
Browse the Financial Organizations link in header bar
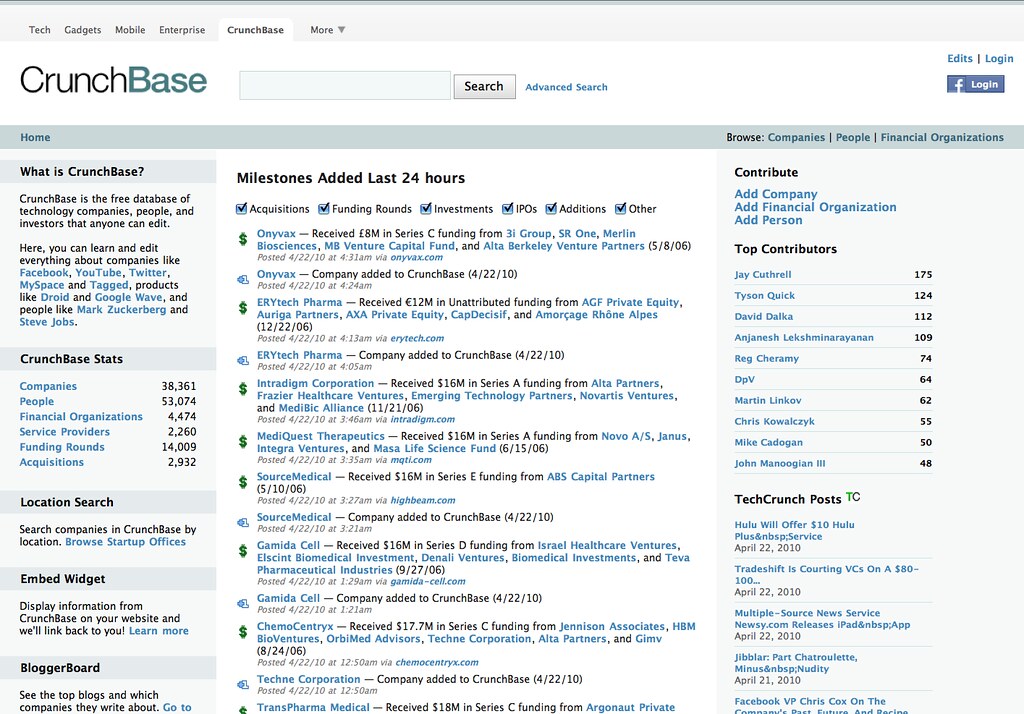coord(942,137)
